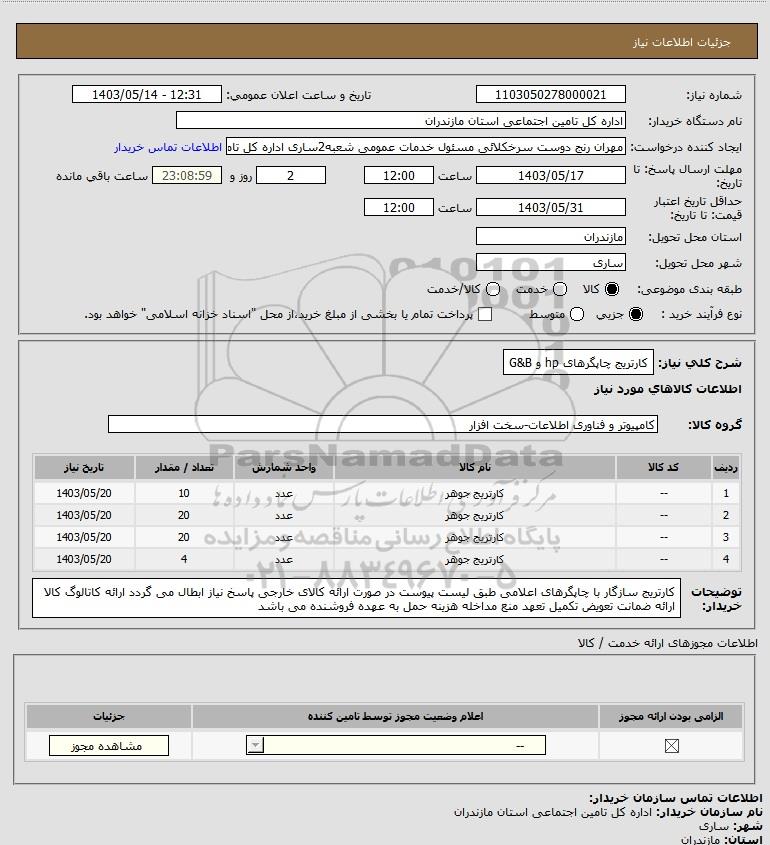Select the کالا radio button
Viewport: 770px width, 845px height.
(x=612, y=289)
